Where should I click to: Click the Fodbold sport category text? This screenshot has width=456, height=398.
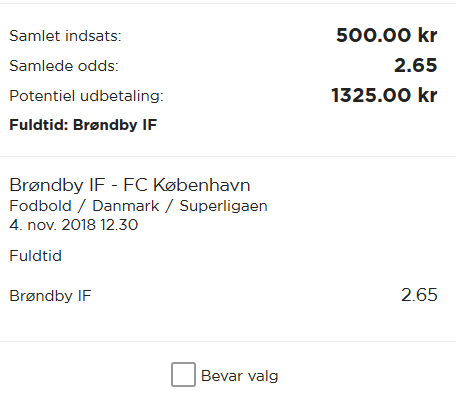[40, 206]
